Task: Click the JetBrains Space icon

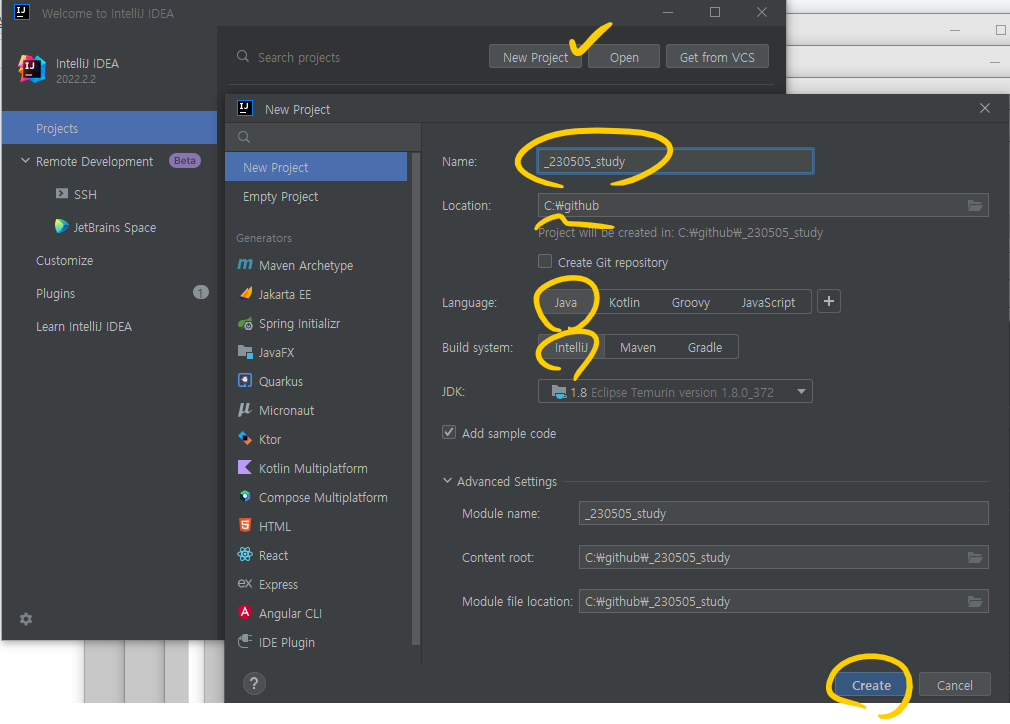Action: (62, 226)
